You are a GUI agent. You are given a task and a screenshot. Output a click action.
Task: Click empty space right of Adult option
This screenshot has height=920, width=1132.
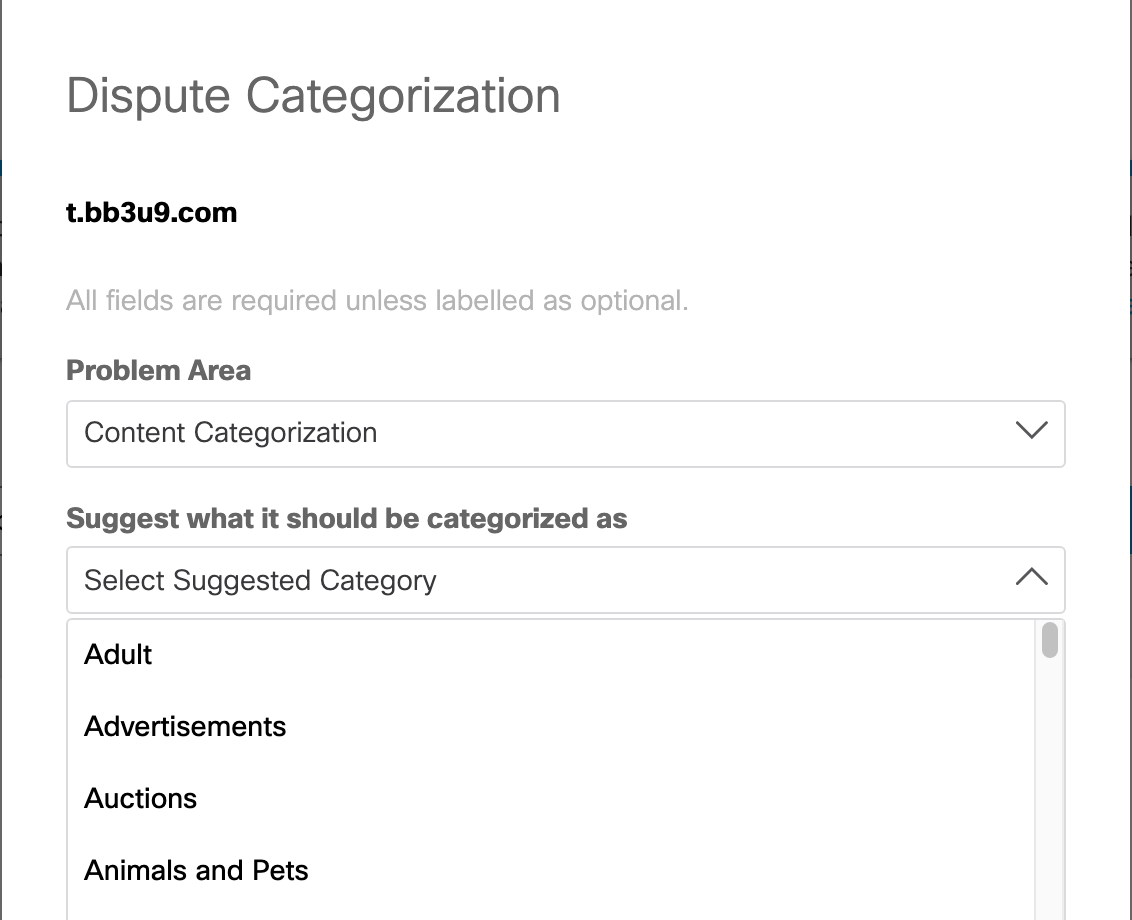tap(600, 654)
